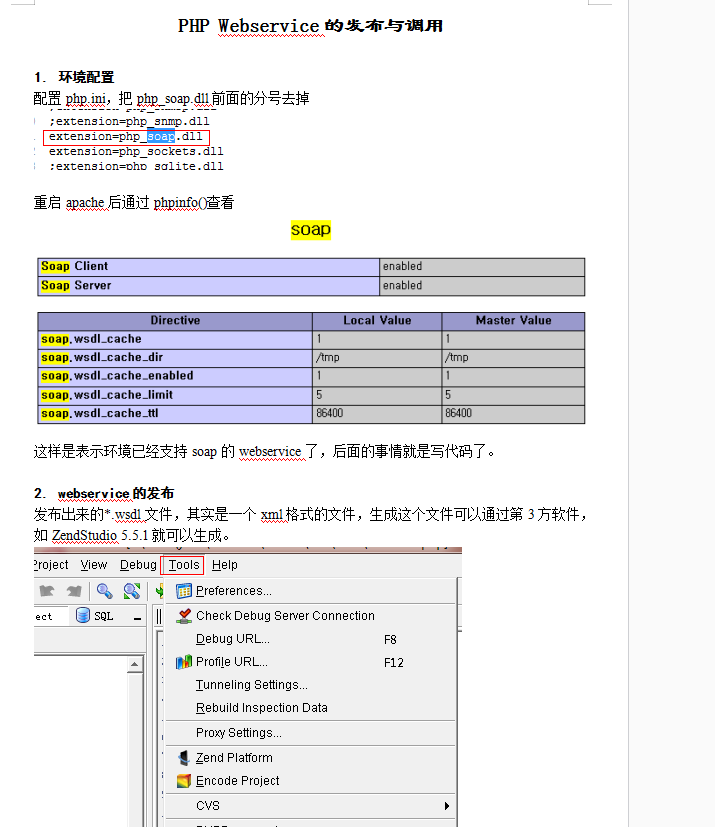Choose Rebuild Inspection Data
The image size is (715, 827).
tap(261, 708)
